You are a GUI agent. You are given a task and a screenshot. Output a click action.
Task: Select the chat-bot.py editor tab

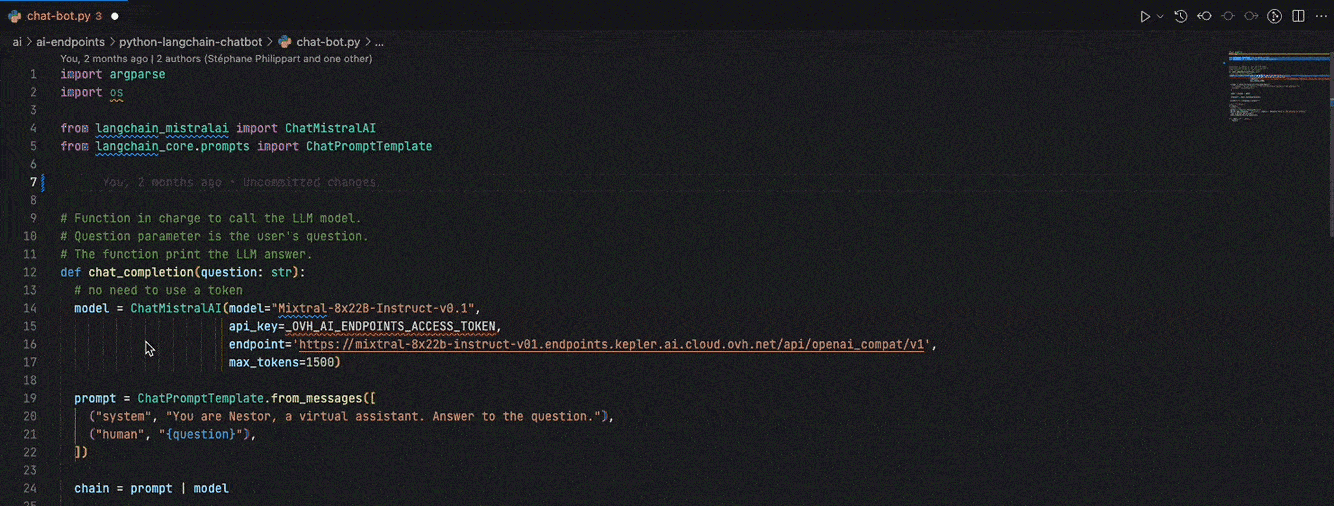click(x=58, y=16)
